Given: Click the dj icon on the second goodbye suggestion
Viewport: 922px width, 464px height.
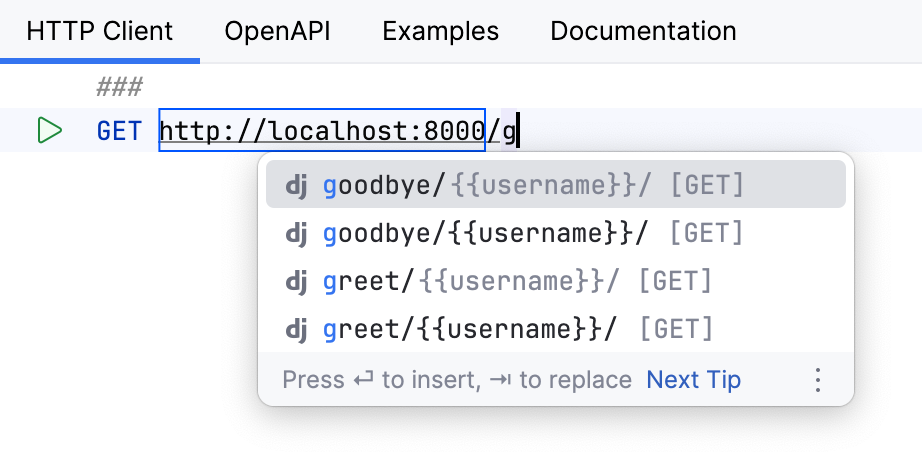Looking at the screenshot, I should [296, 233].
